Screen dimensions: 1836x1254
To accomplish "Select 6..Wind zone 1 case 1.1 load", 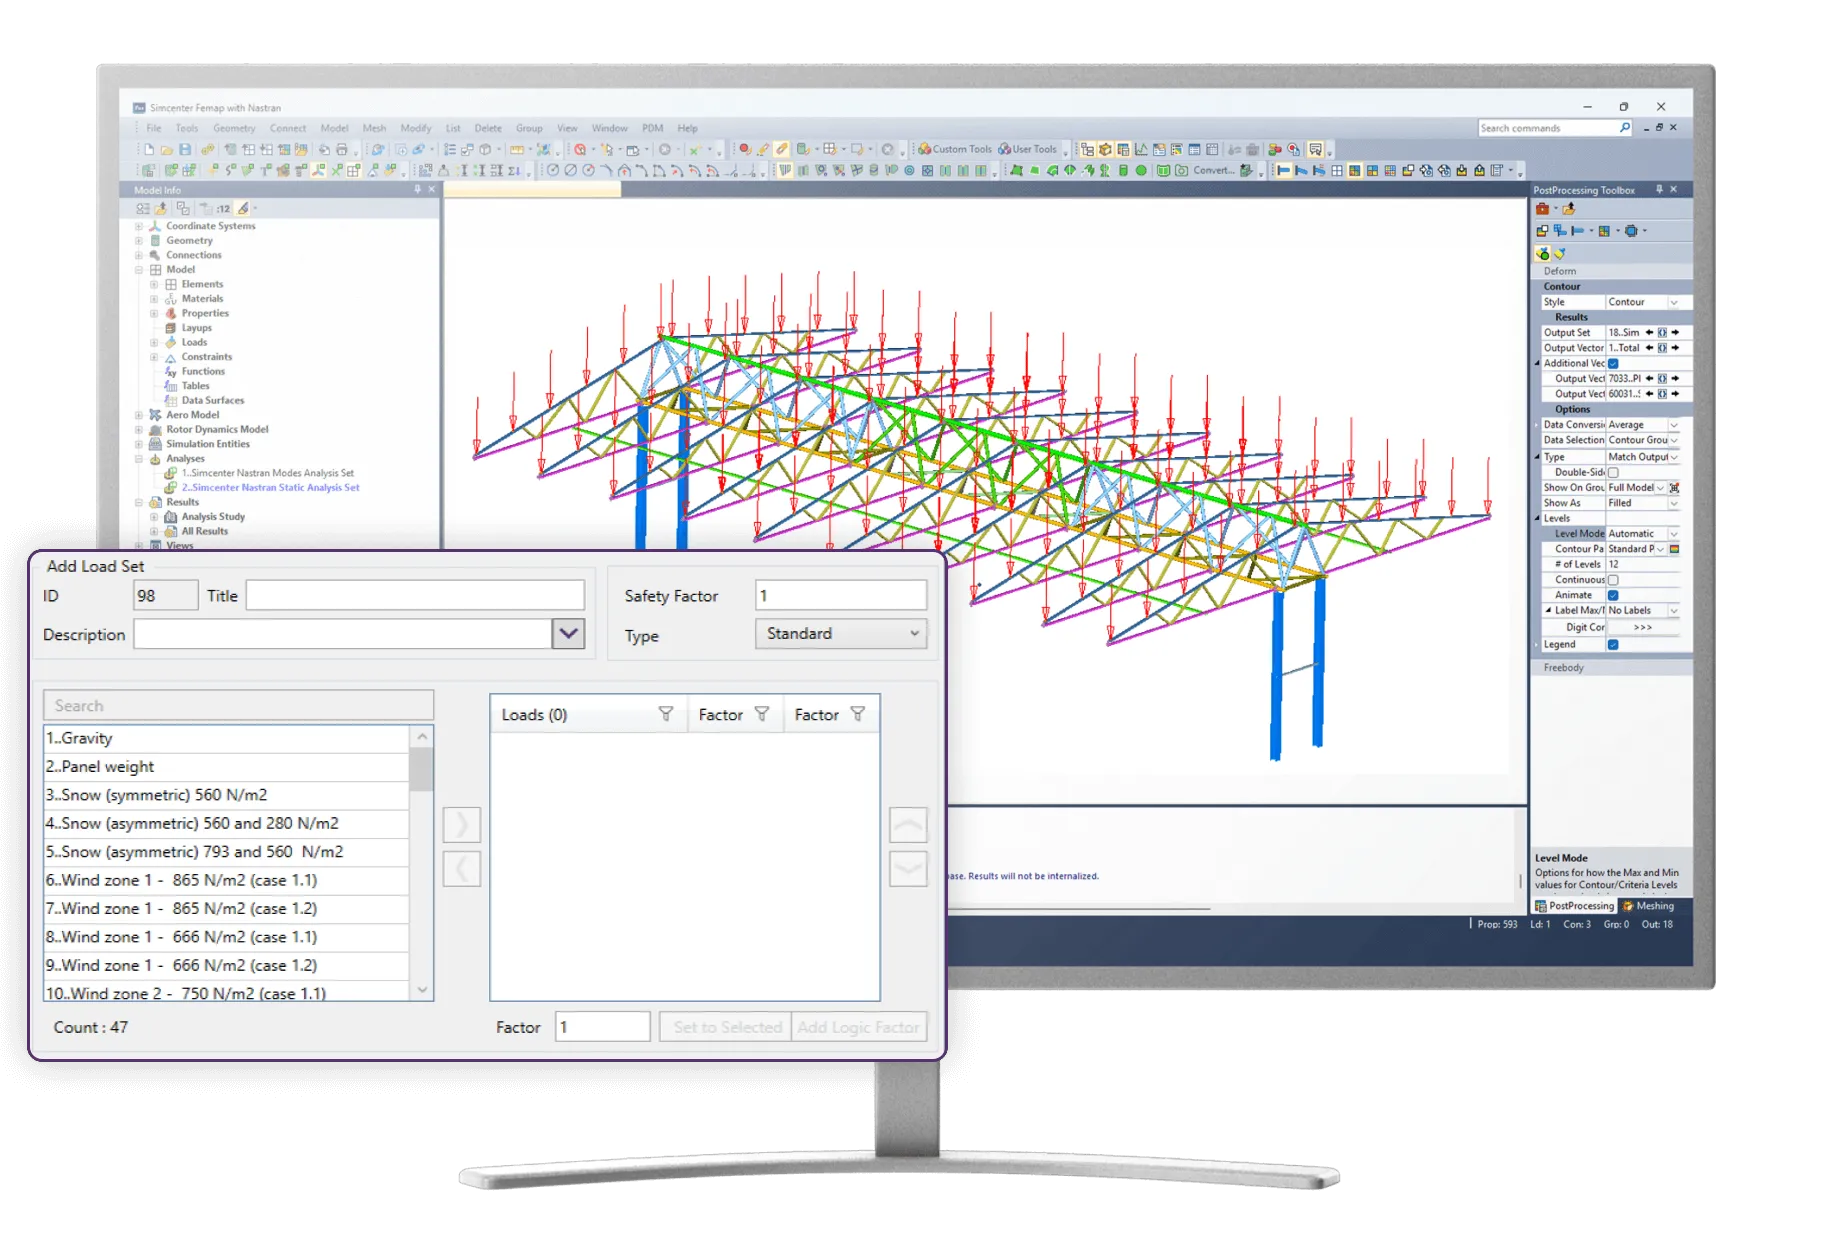I will coord(226,880).
